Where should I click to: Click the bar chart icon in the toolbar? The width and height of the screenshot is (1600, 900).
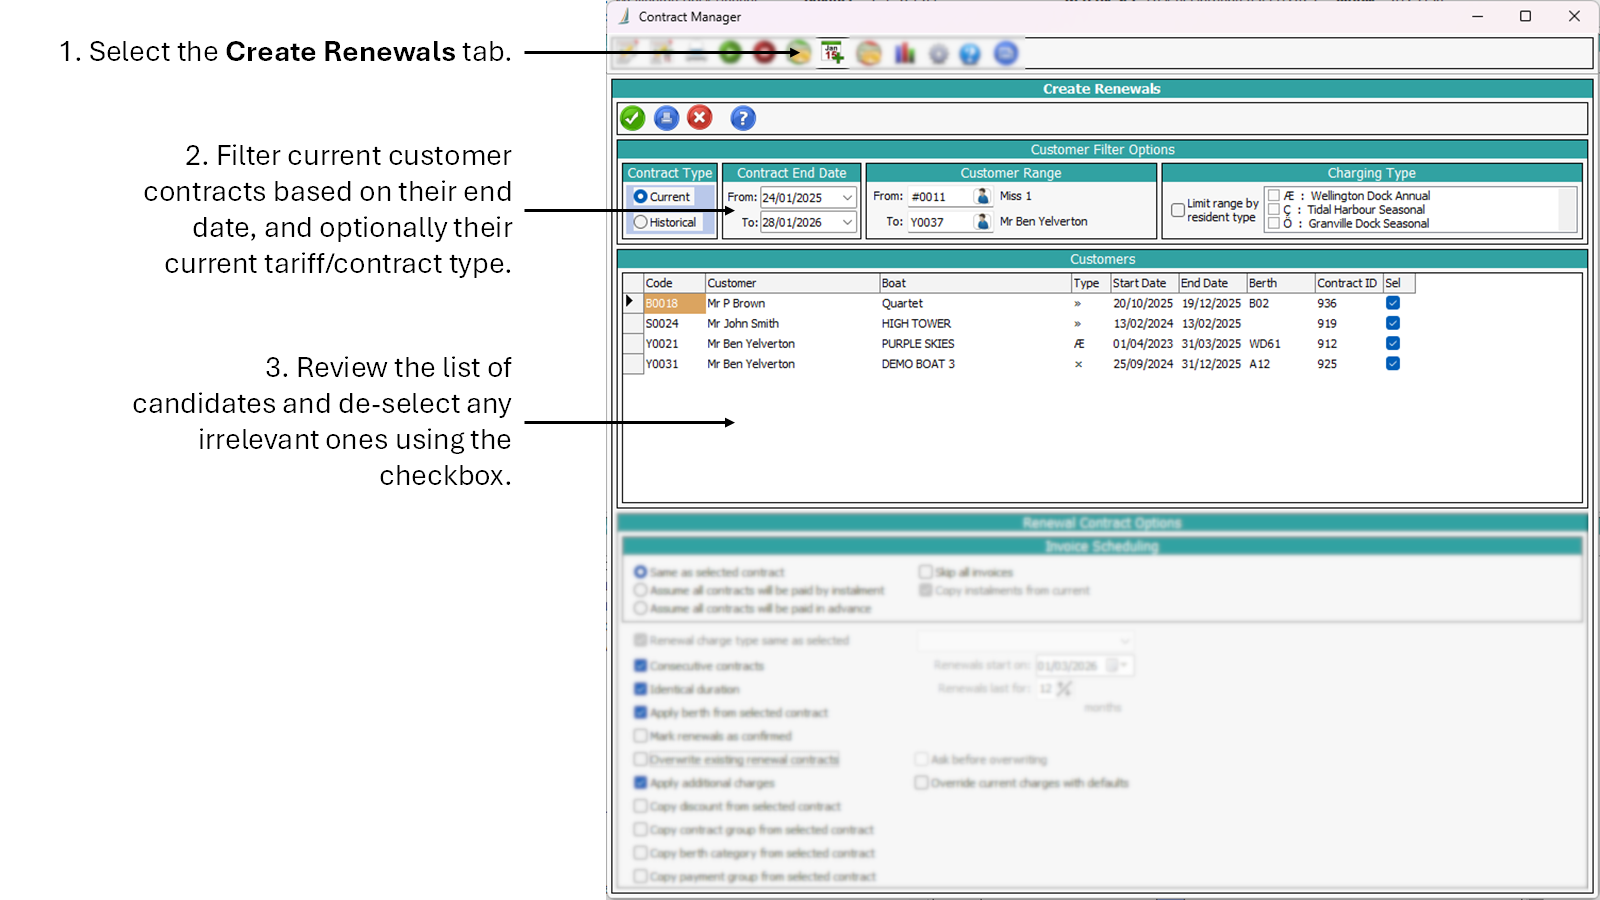click(x=904, y=53)
